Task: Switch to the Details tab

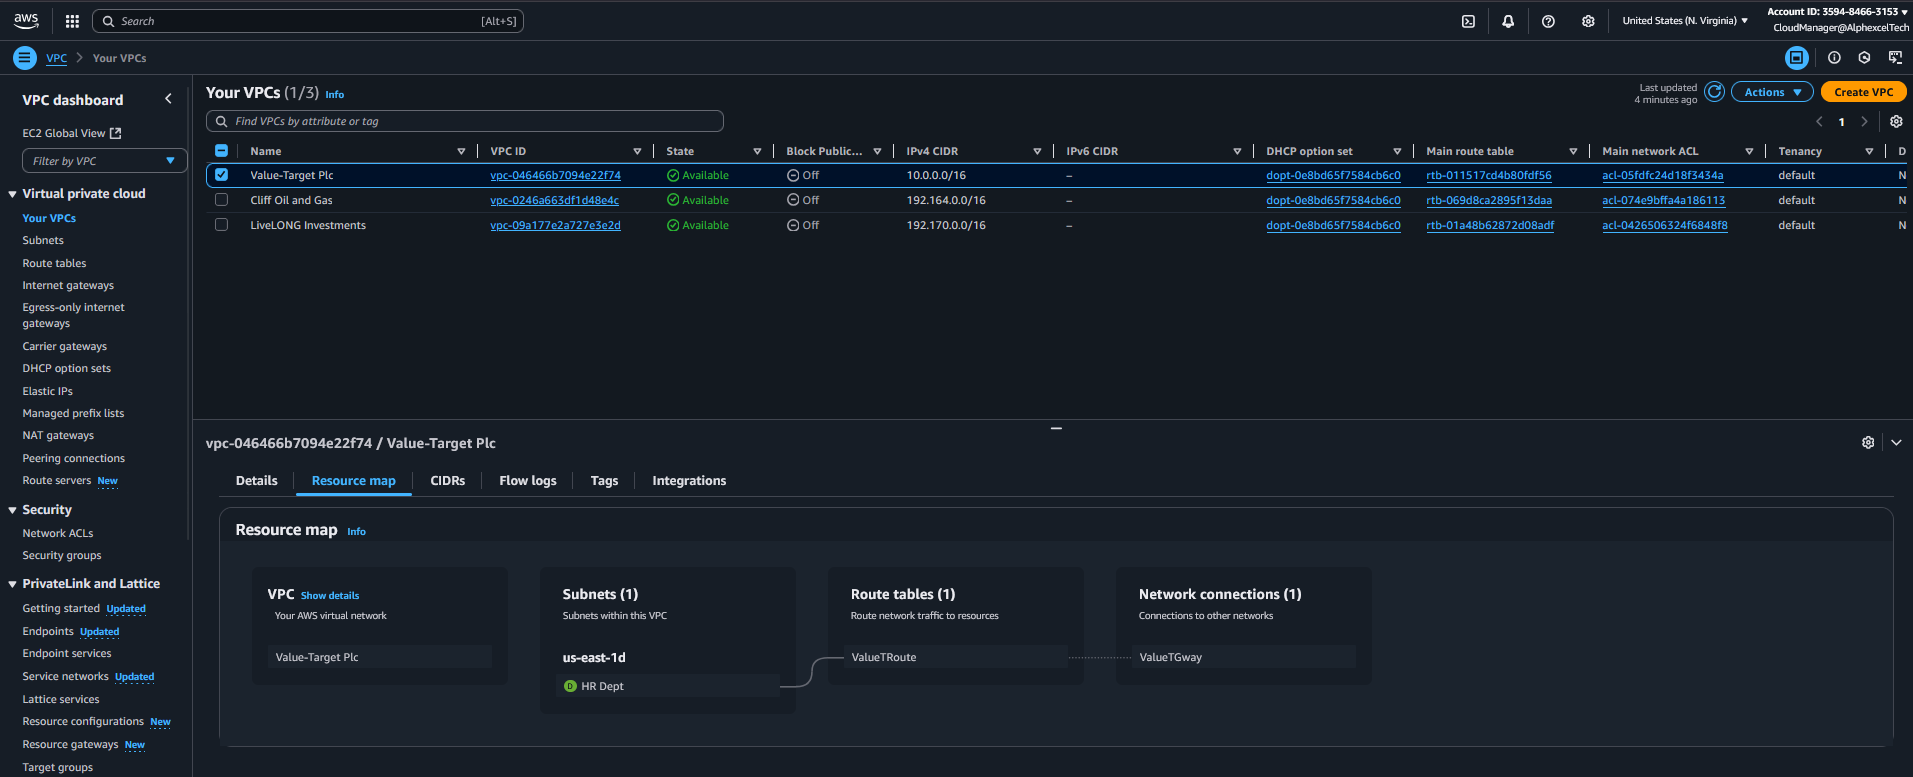Action: coord(257,481)
